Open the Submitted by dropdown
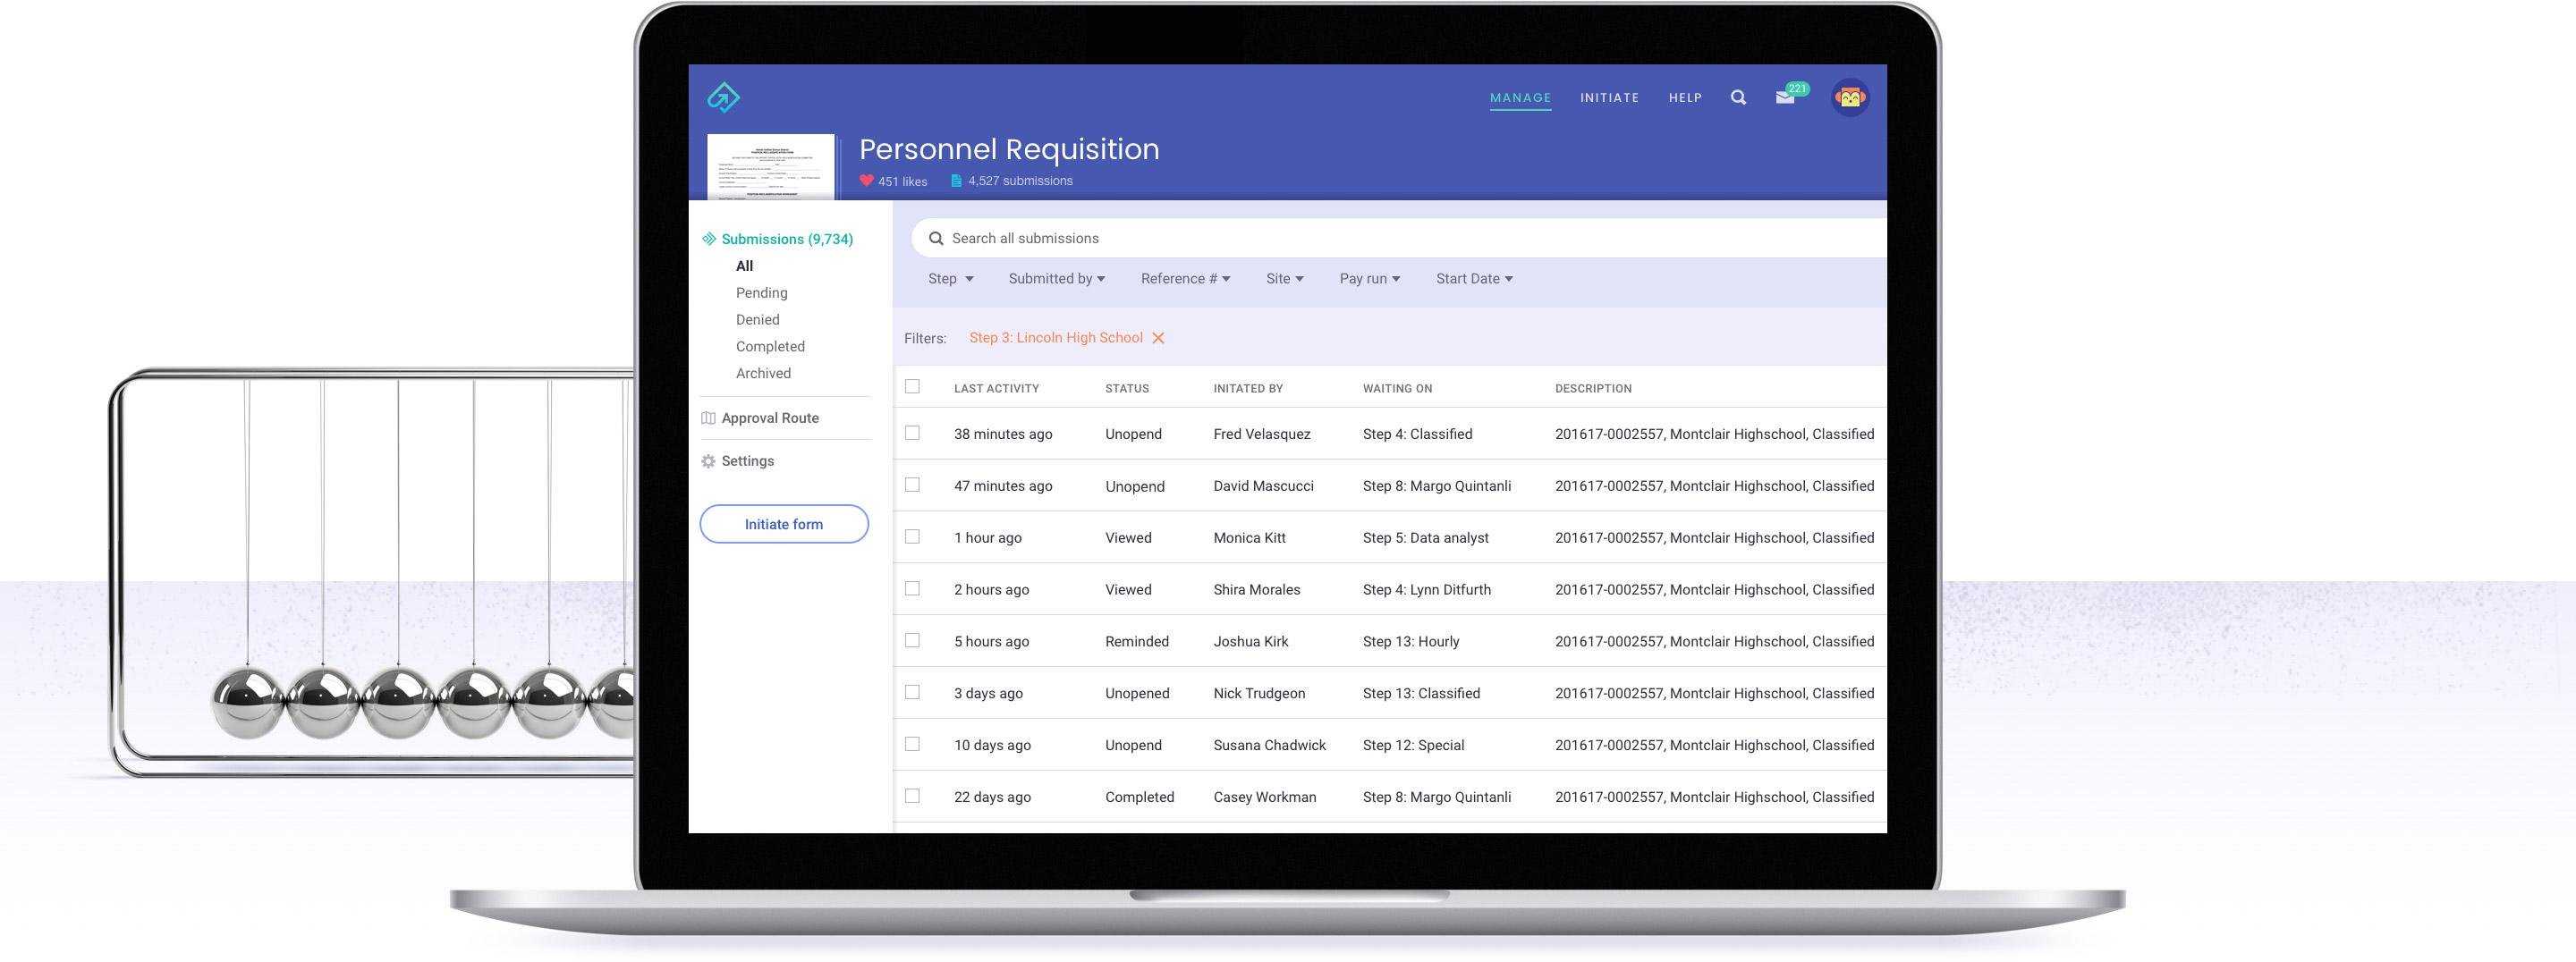This screenshot has height=962, width=2576. click(1056, 279)
